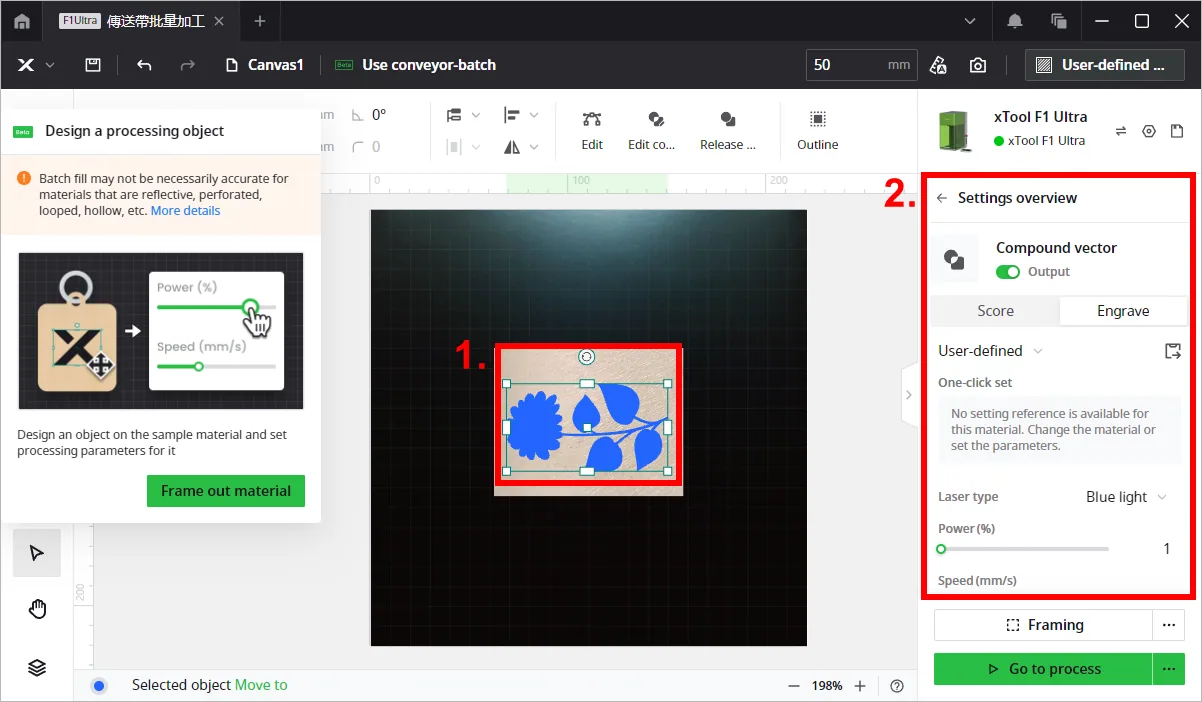This screenshot has height=702, width=1202.
Task: Toggle the Output switch off
Action: pos(1008,272)
